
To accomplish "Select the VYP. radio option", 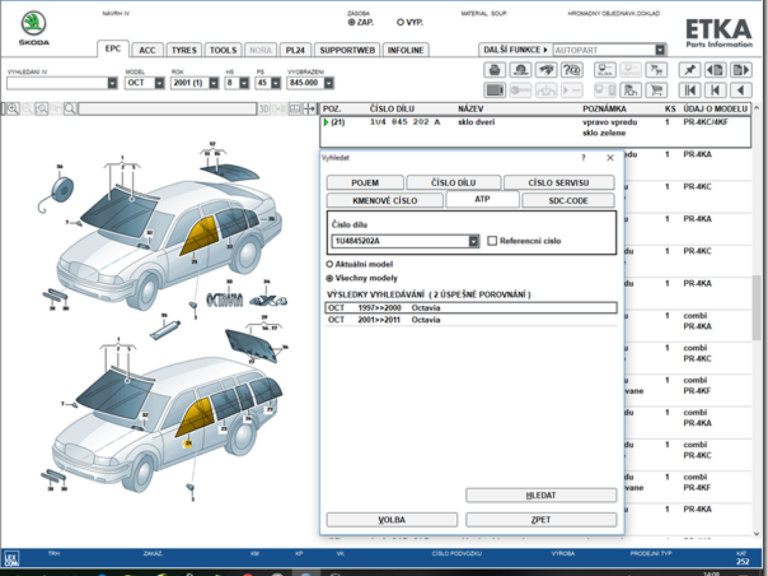I will 401,21.
